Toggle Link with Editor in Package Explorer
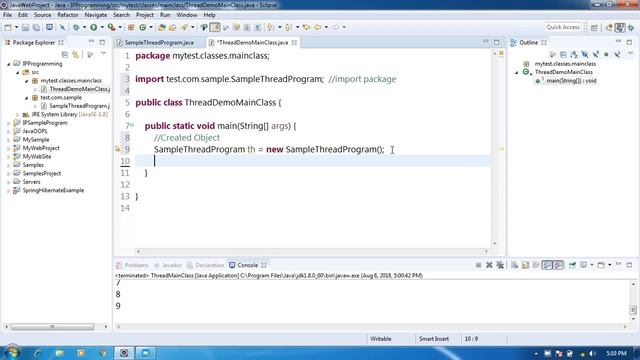Viewport: 640px width, 360px height. click(x=76, y=54)
